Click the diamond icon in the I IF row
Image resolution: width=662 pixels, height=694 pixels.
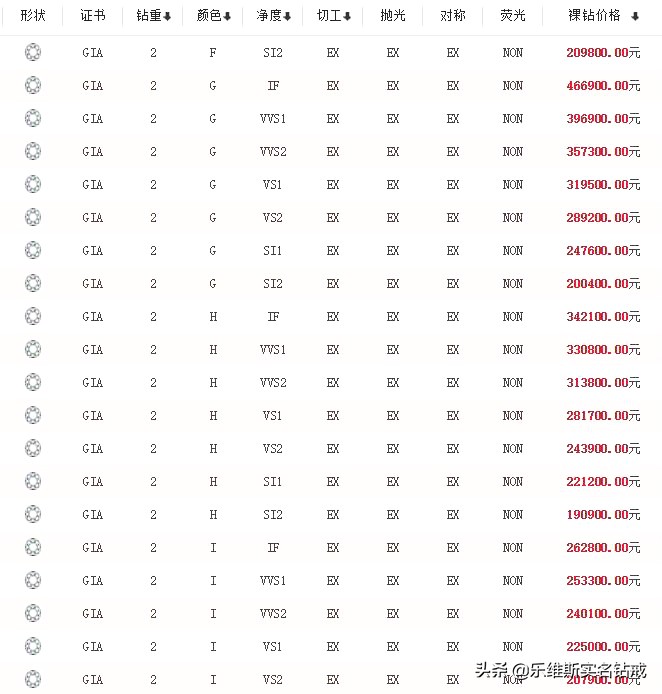pyautogui.click(x=33, y=548)
